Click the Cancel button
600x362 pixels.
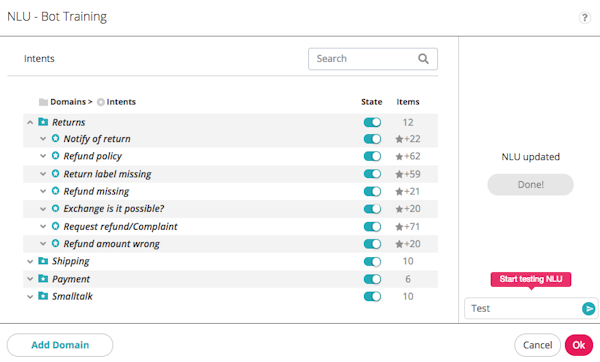pos(537,345)
